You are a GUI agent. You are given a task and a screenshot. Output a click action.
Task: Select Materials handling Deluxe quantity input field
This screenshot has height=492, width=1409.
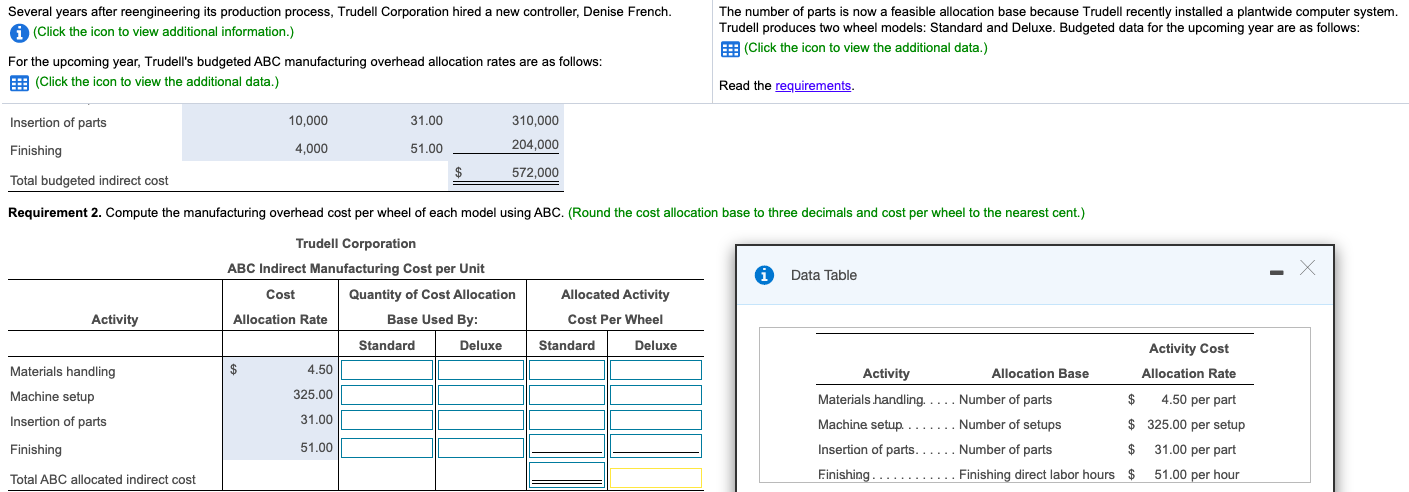[480, 370]
